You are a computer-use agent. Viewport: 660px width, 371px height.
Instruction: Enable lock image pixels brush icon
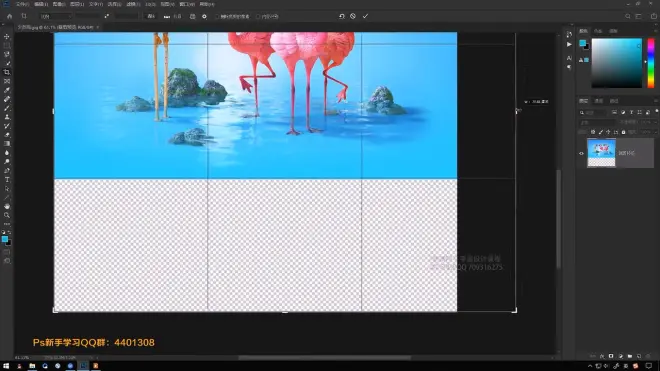[x=601, y=132]
